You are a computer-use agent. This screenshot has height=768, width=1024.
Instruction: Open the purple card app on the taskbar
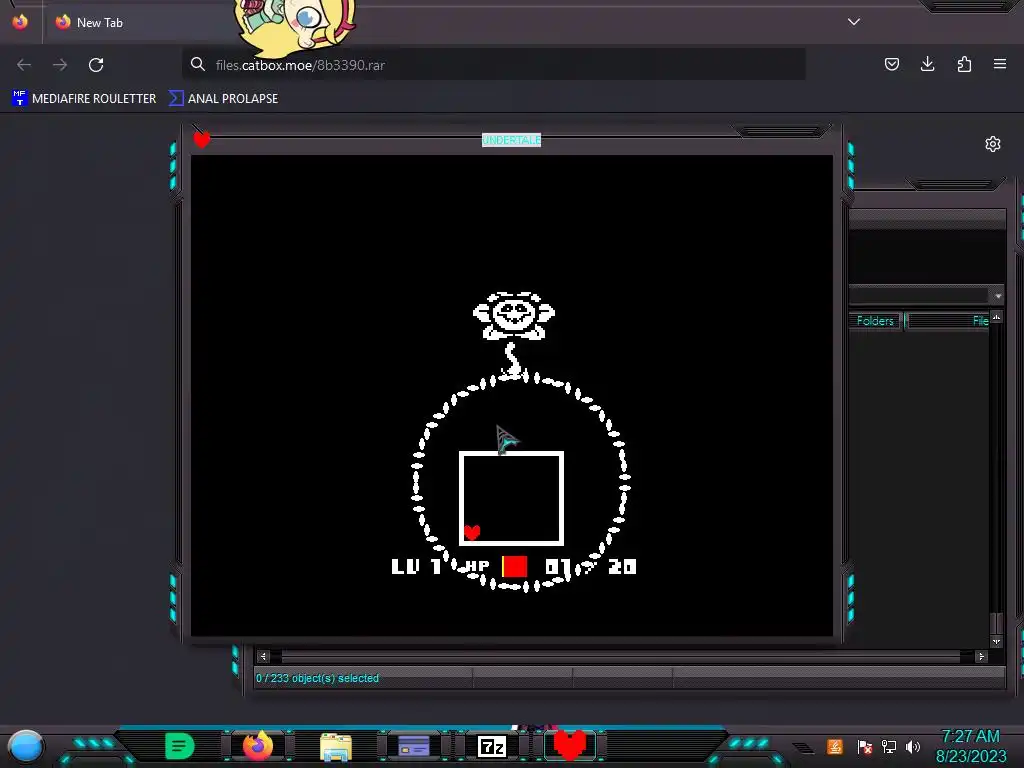[414, 746]
